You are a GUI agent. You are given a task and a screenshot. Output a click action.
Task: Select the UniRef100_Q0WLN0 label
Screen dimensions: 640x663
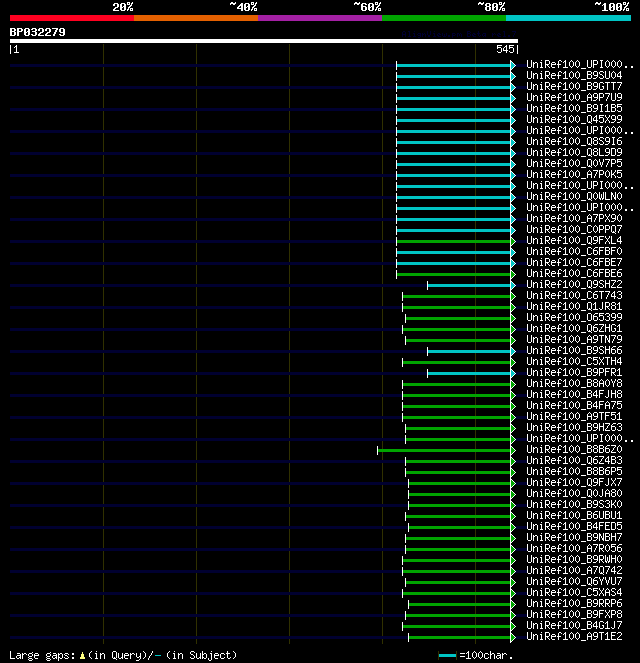tap(574, 197)
